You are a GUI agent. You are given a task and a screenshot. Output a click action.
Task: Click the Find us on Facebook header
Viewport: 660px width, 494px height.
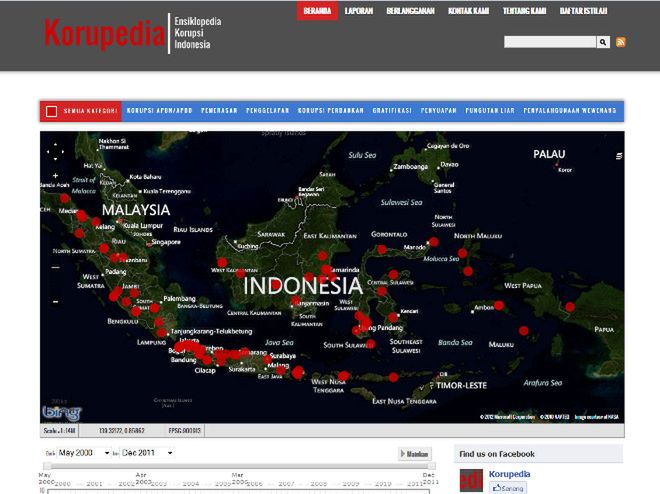(497, 454)
